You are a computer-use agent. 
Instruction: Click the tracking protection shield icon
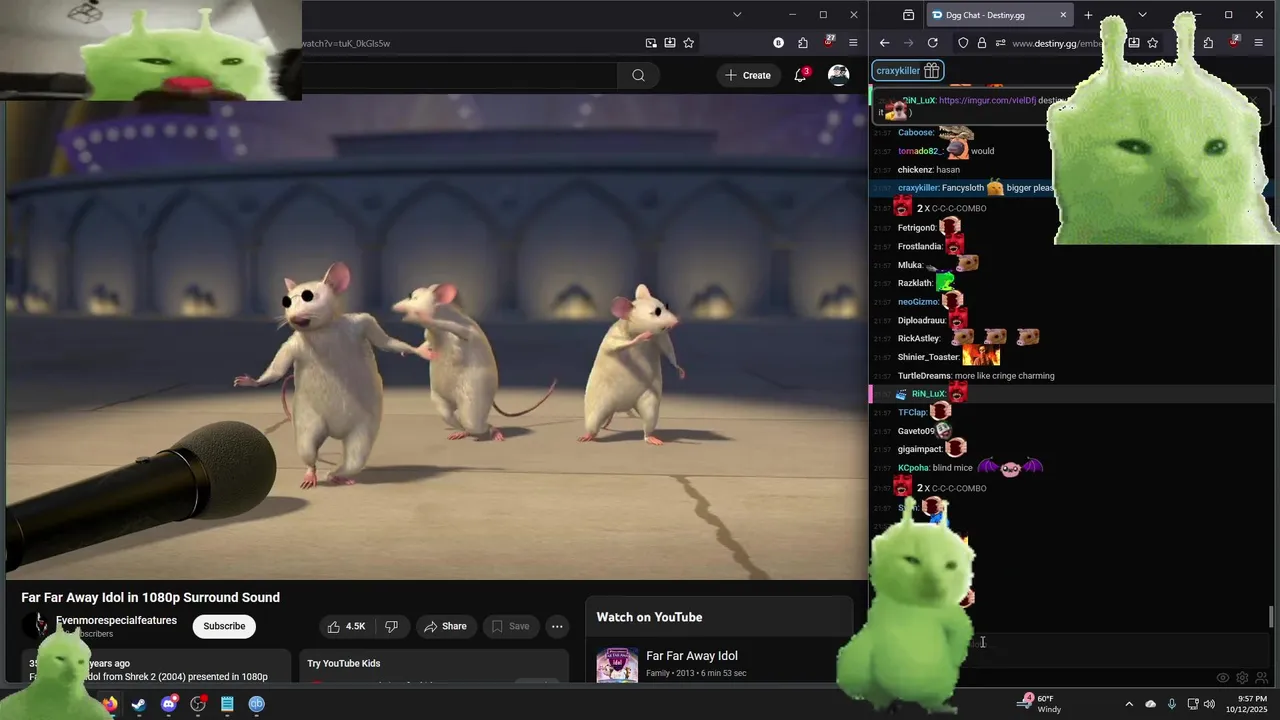click(x=963, y=43)
